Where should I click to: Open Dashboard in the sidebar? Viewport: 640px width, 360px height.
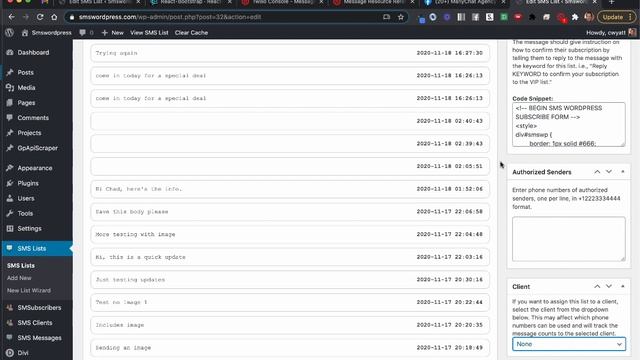coord(33,53)
